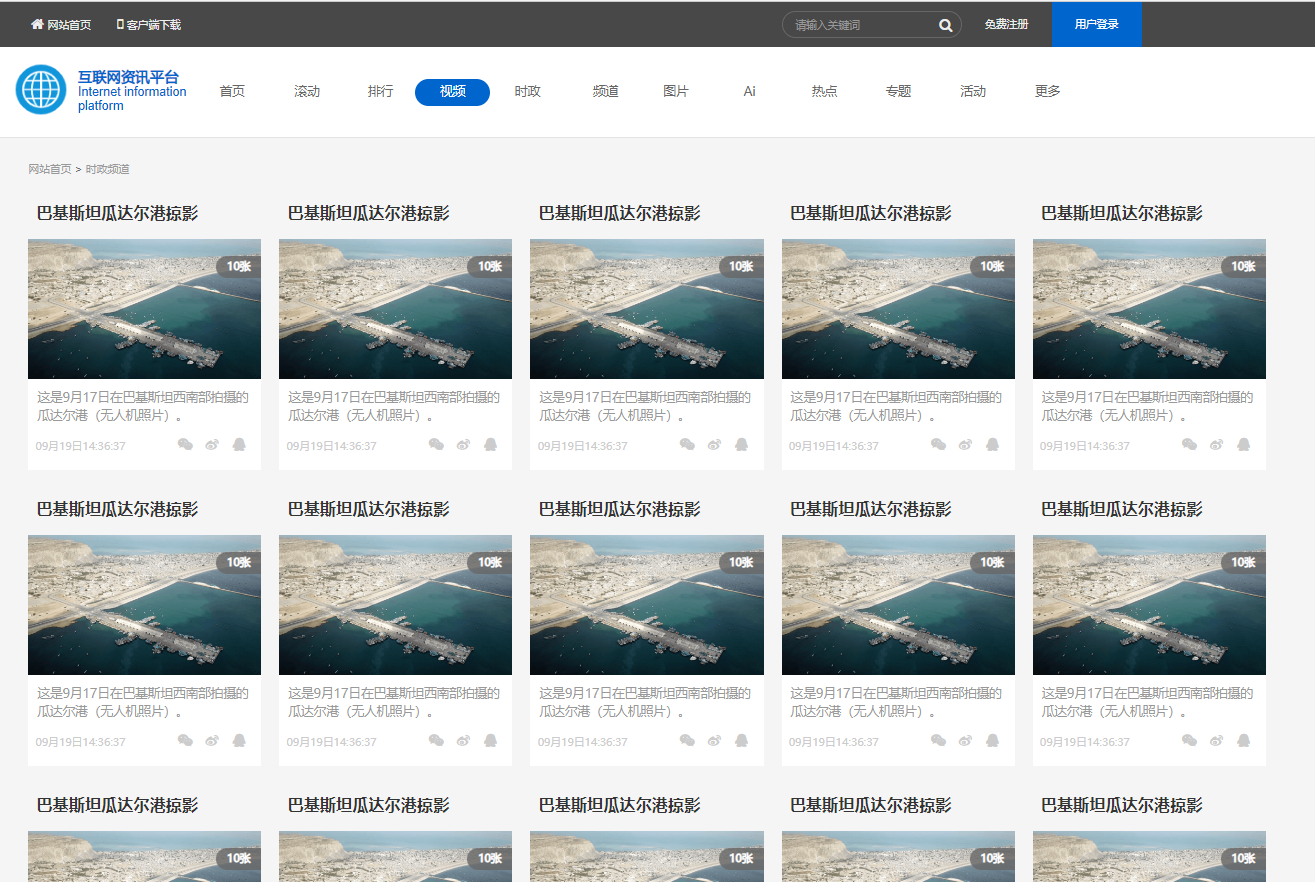Share top-row first card via WeChat icon
The image size is (1315, 882).
(x=185, y=445)
